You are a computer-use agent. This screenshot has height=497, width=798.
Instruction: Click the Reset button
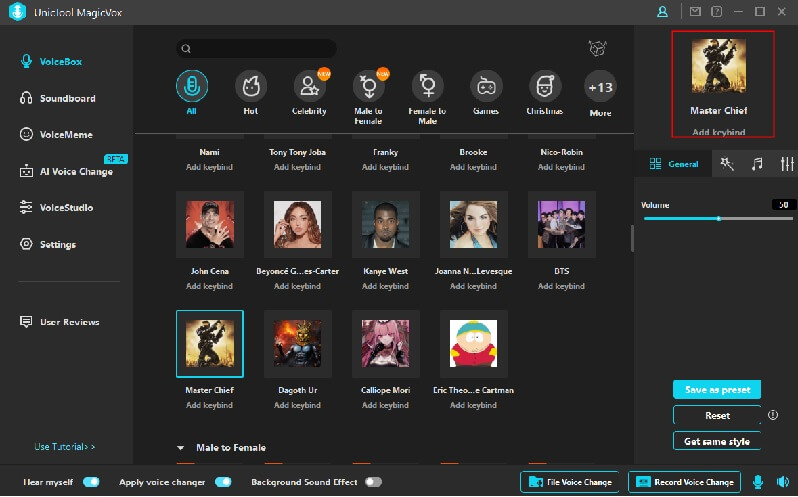pos(717,416)
